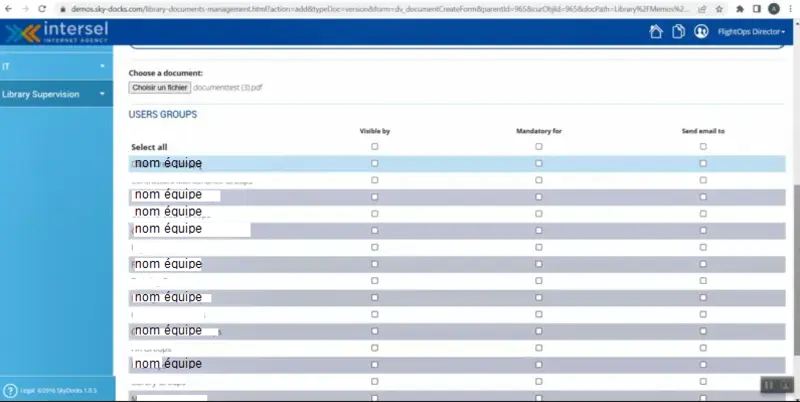This screenshot has height=402, width=800.
Task: Check Visible by for Select all
Action: [374, 146]
